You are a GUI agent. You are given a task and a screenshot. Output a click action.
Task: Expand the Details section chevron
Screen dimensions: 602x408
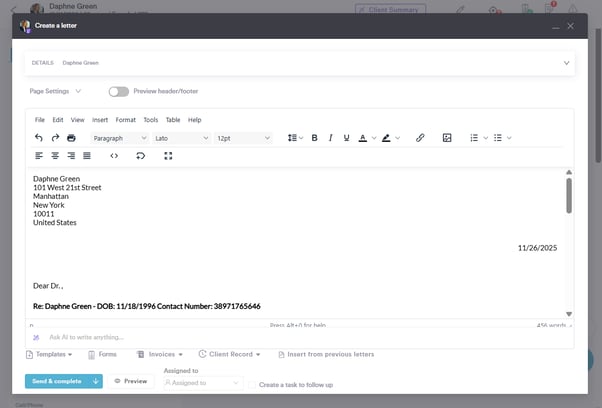click(566, 63)
